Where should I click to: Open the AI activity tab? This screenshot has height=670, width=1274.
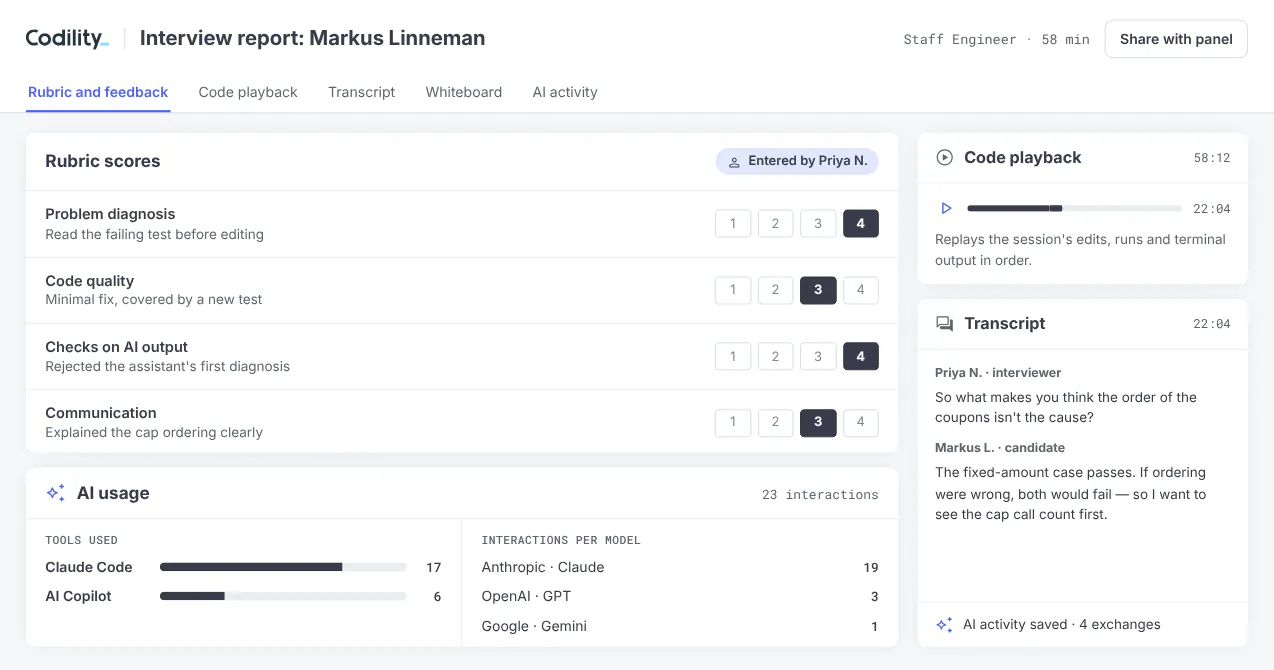[565, 92]
